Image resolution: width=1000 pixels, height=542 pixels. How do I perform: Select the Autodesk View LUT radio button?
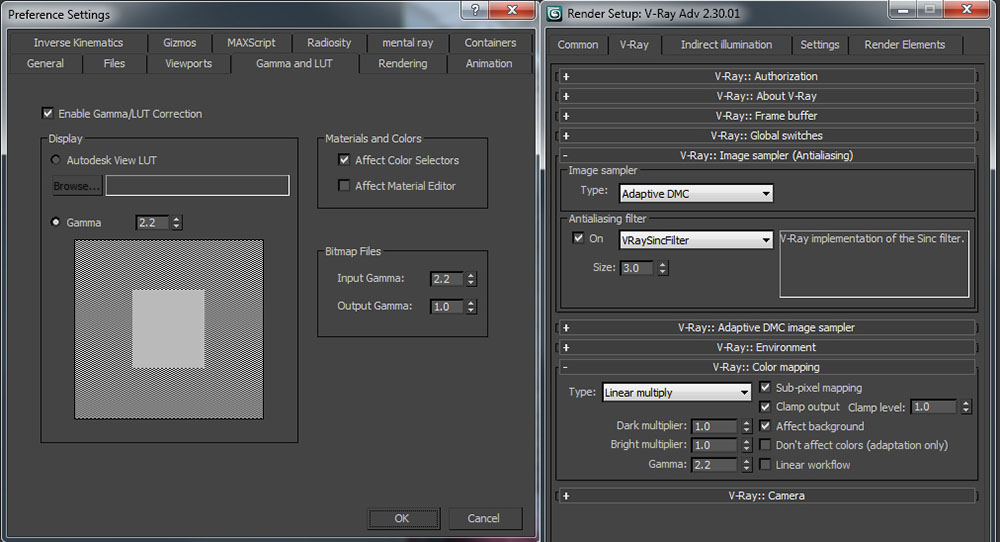click(55, 160)
